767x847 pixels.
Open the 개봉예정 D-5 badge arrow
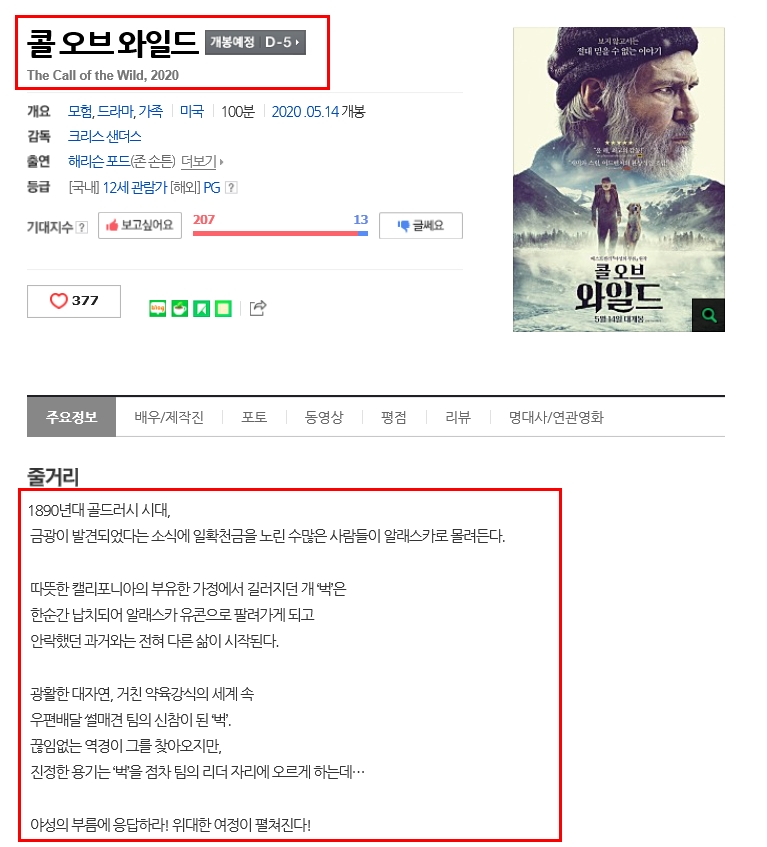pos(255,42)
